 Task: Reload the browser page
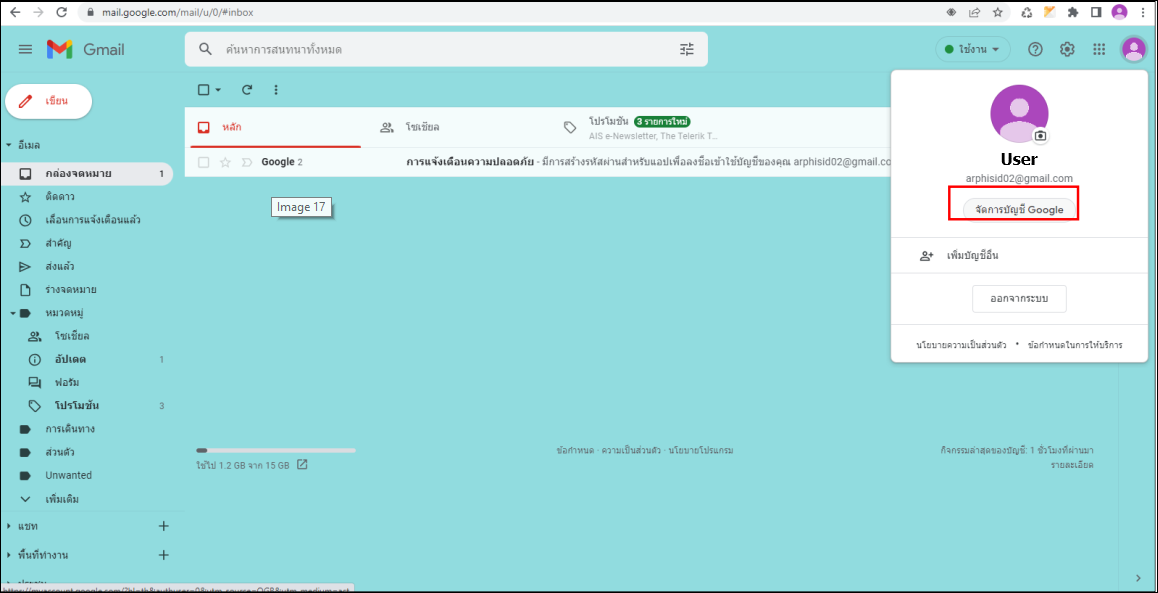click(x=61, y=13)
